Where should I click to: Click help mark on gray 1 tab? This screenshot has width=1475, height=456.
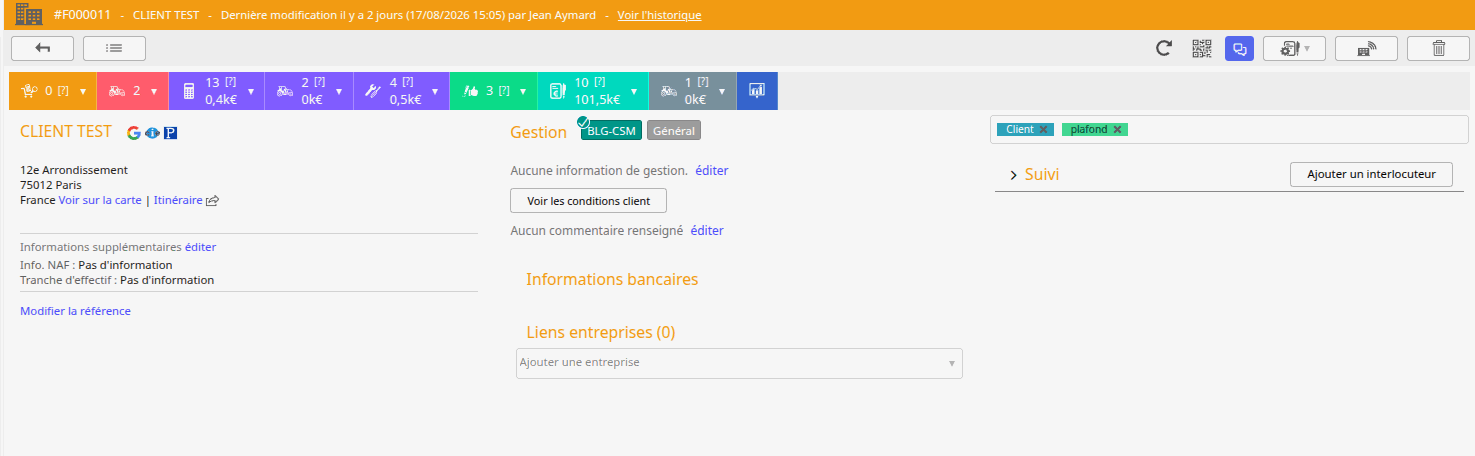pyautogui.click(x=703, y=82)
